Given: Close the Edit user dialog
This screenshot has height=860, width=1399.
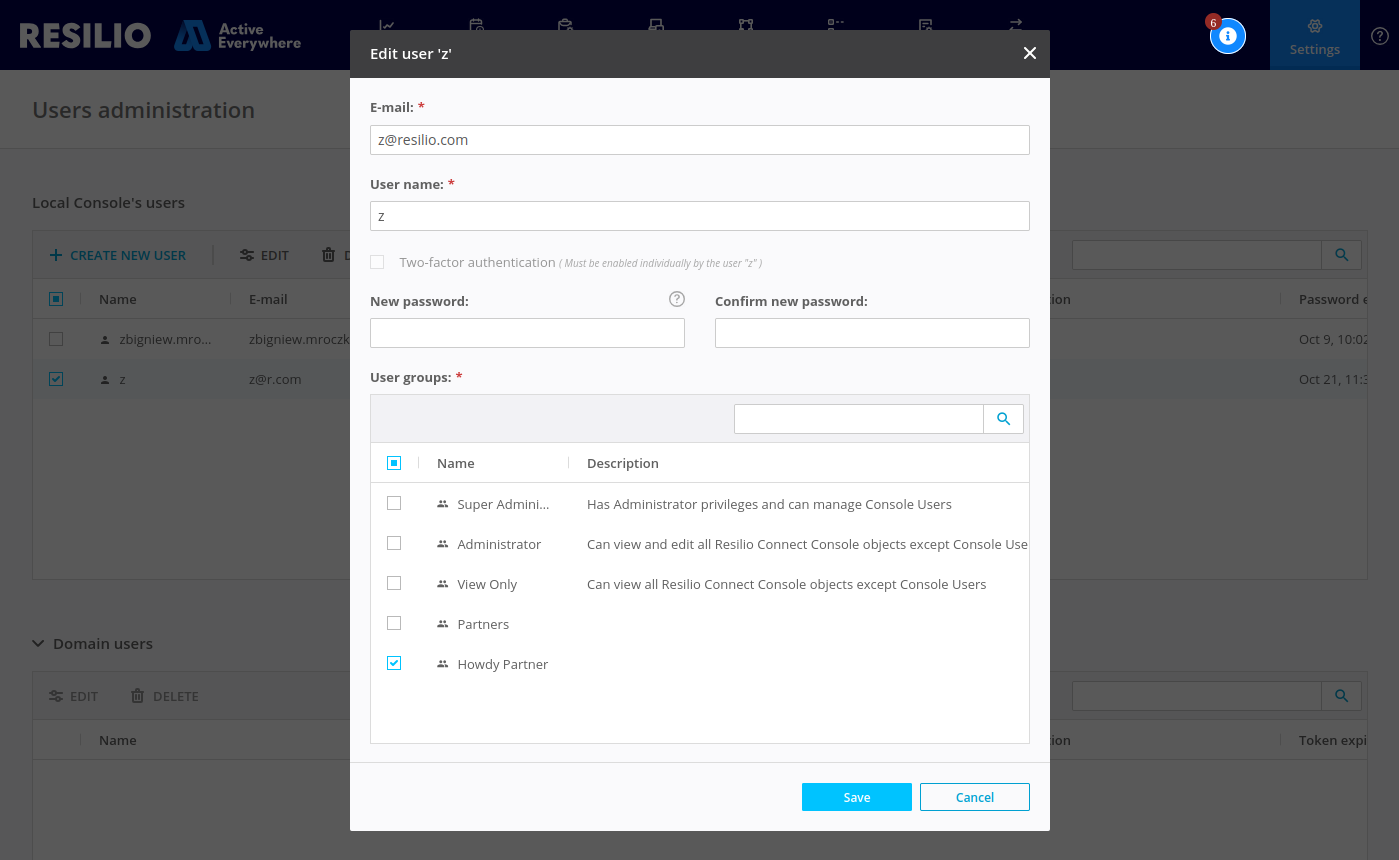Looking at the screenshot, I should [x=1029, y=53].
